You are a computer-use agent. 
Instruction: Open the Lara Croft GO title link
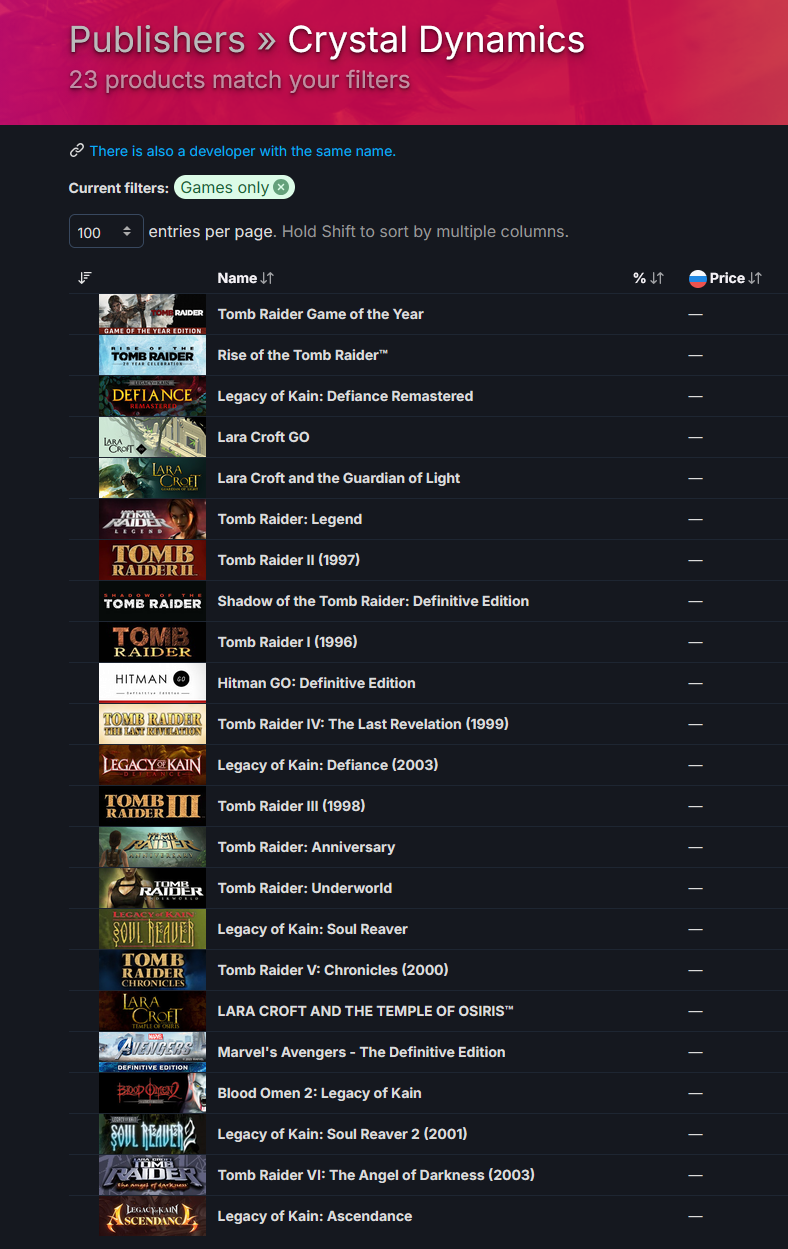pyautogui.click(x=264, y=437)
